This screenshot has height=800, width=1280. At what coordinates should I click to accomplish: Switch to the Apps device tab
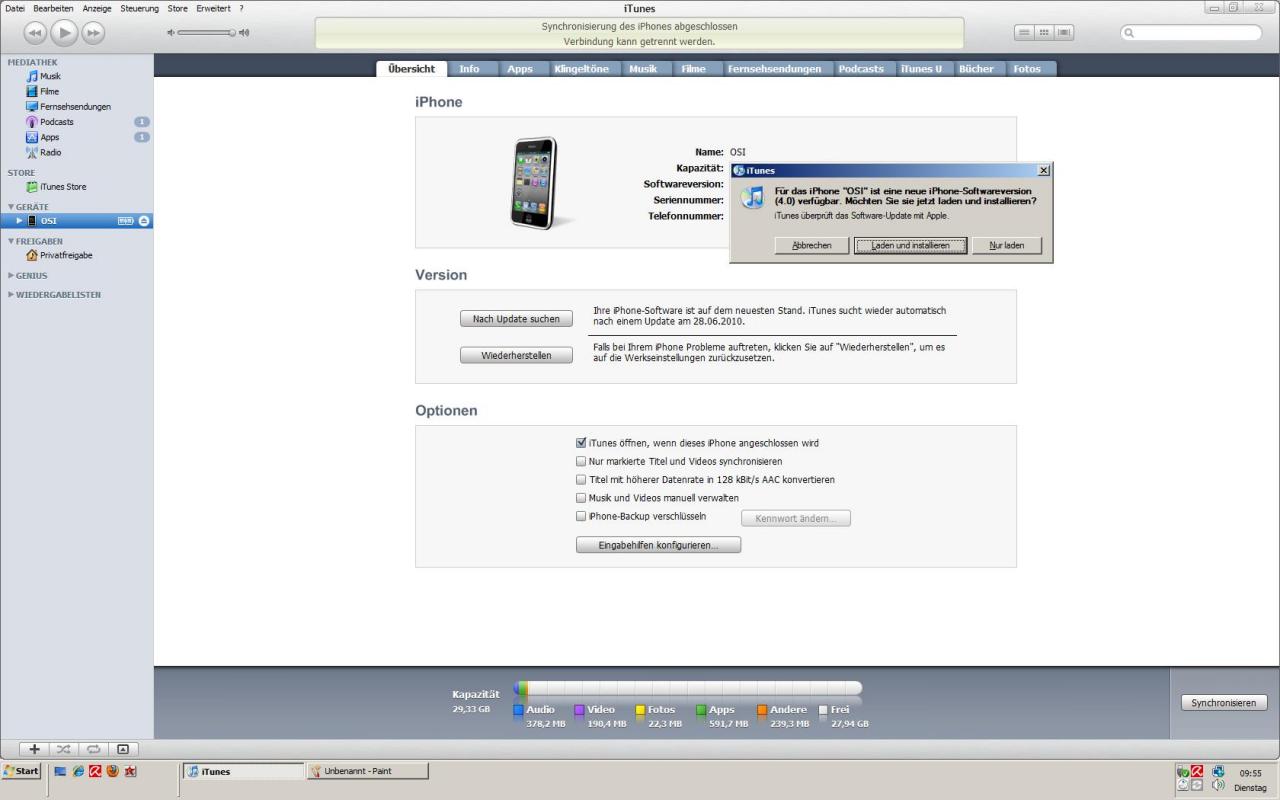click(x=520, y=69)
